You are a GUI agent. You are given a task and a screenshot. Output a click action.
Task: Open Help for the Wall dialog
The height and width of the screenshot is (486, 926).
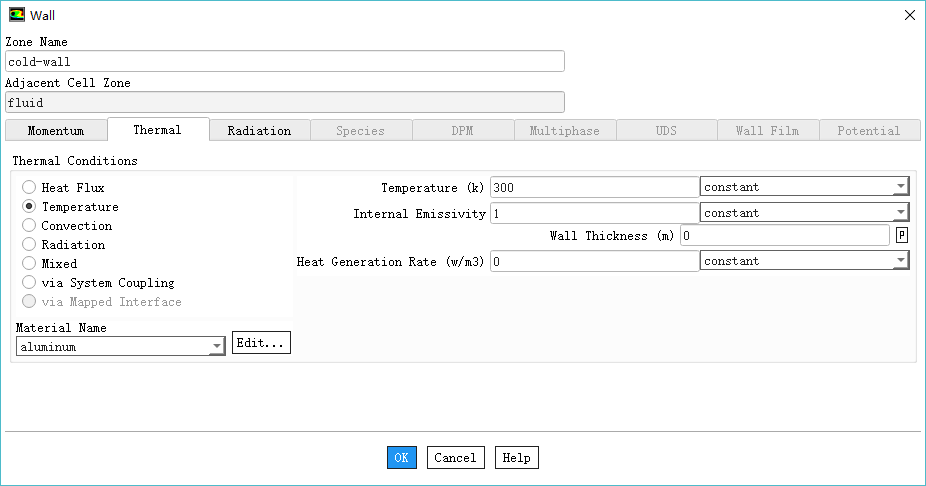(x=516, y=458)
